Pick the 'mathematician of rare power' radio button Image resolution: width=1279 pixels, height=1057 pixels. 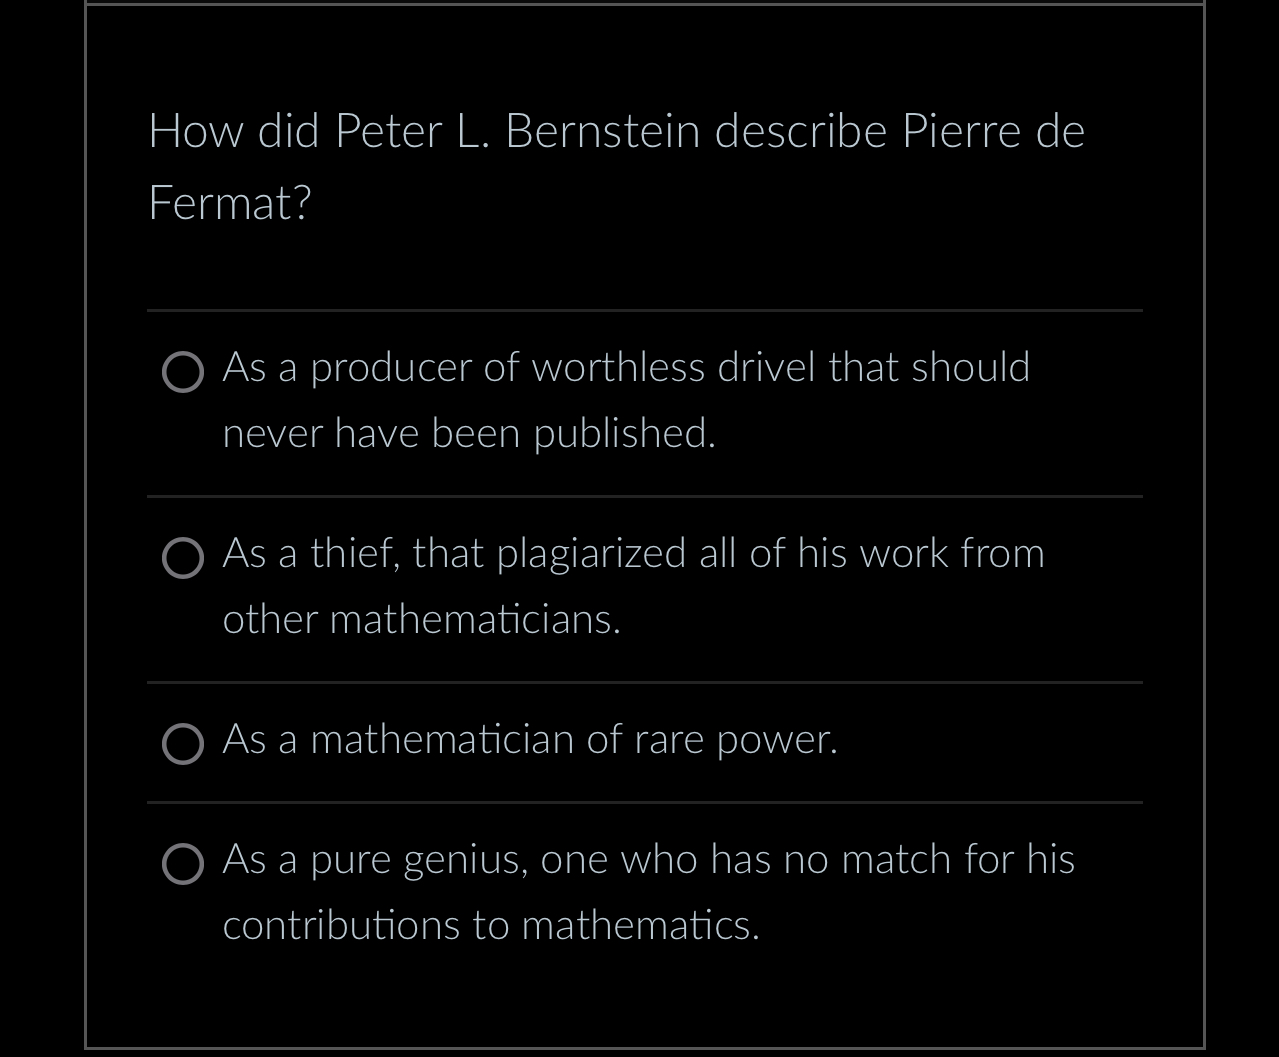click(x=183, y=745)
